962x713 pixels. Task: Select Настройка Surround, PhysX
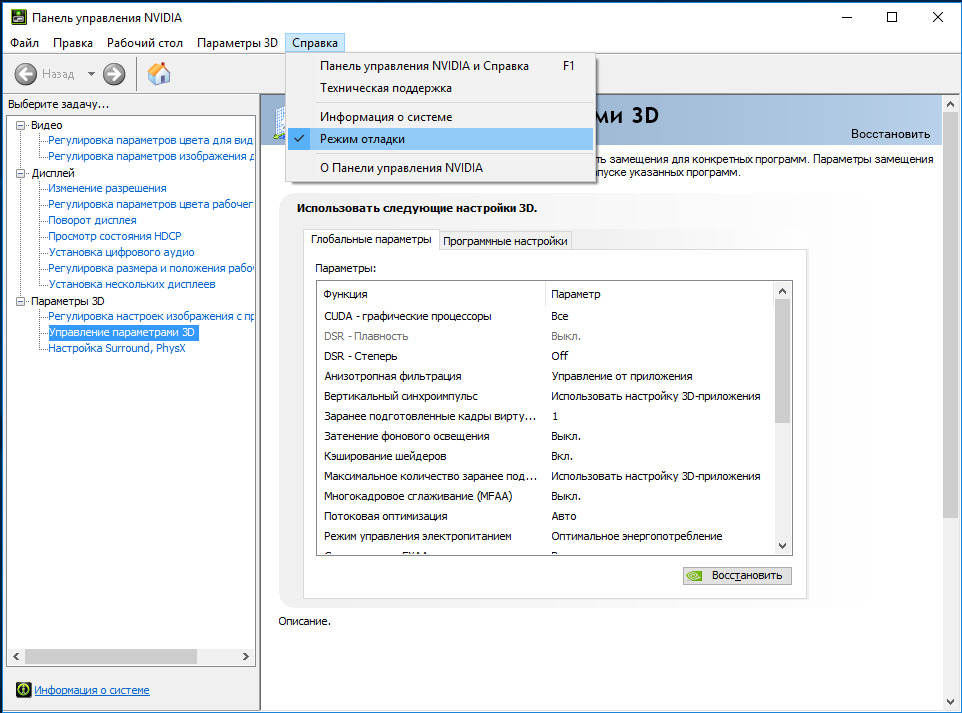[x=117, y=349]
